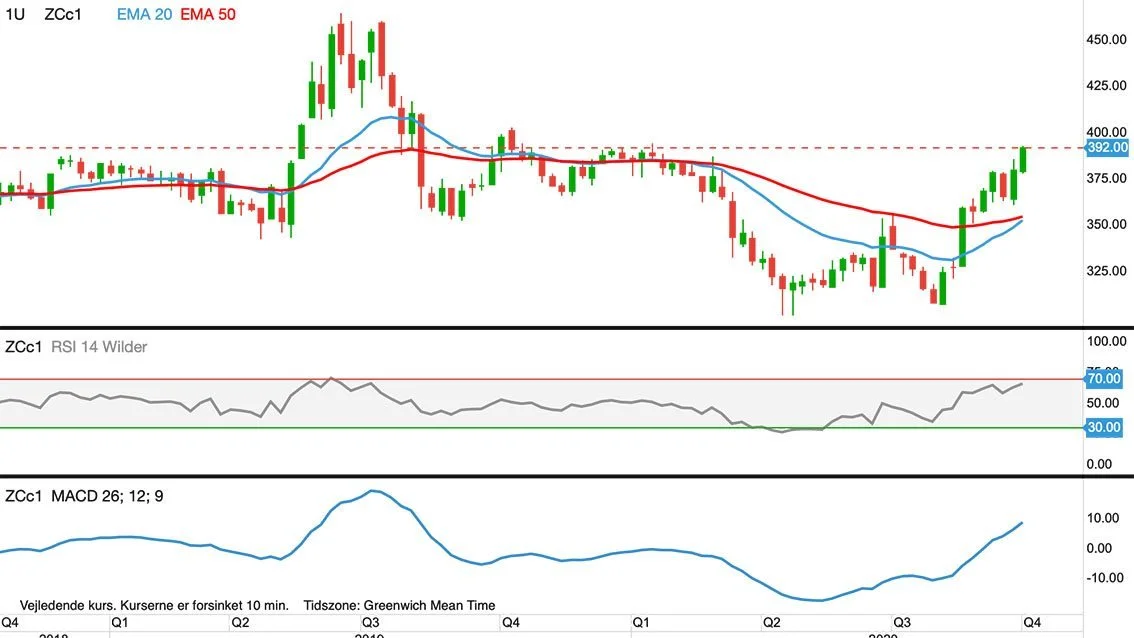Click the delayed quotes notice text
The height and width of the screenshot is (638, 1134).
(154, 605)
